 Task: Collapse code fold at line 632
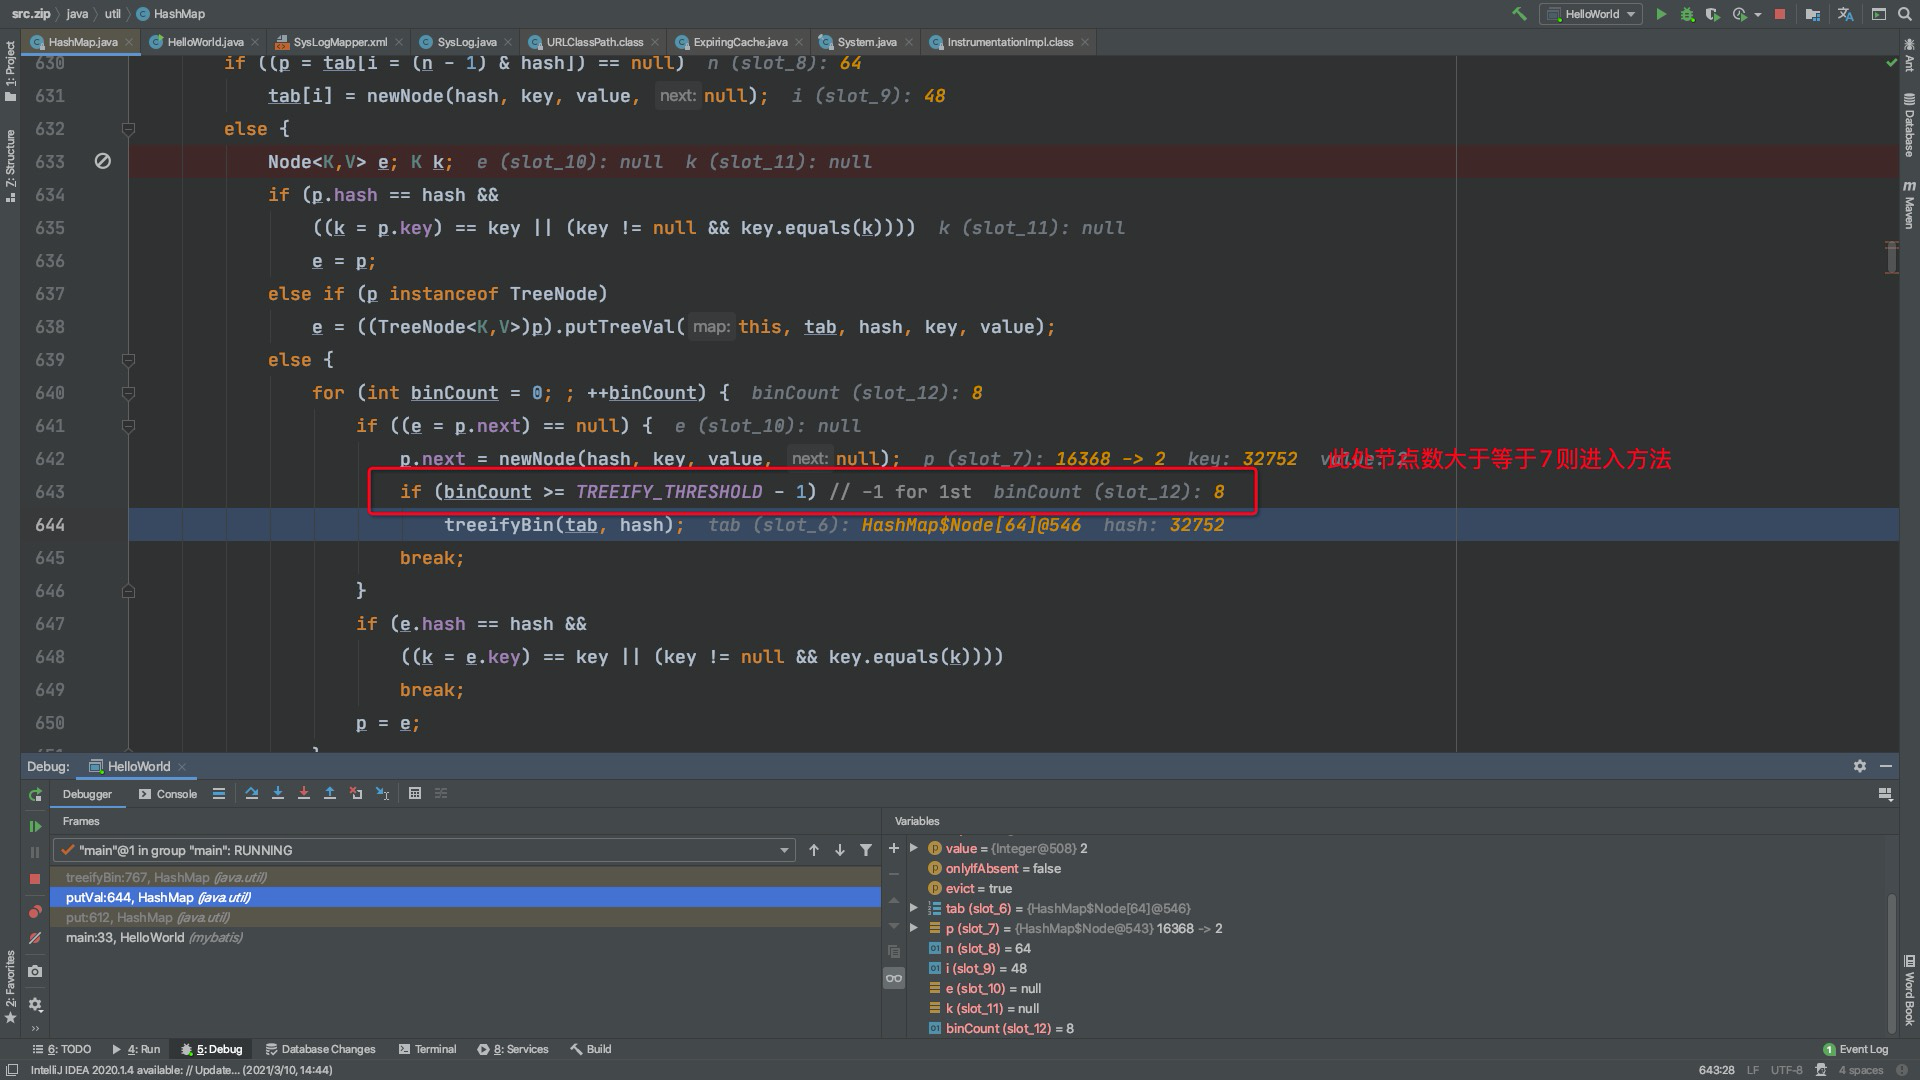(x=128, y=129)
